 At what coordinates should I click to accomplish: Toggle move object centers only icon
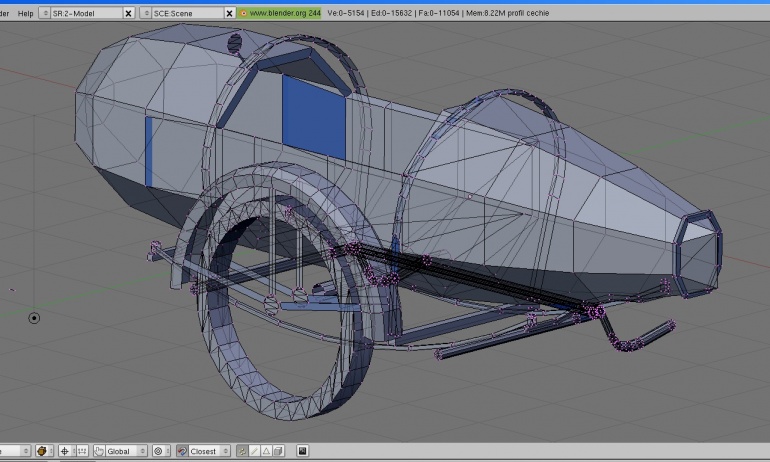tap(82, 451)
